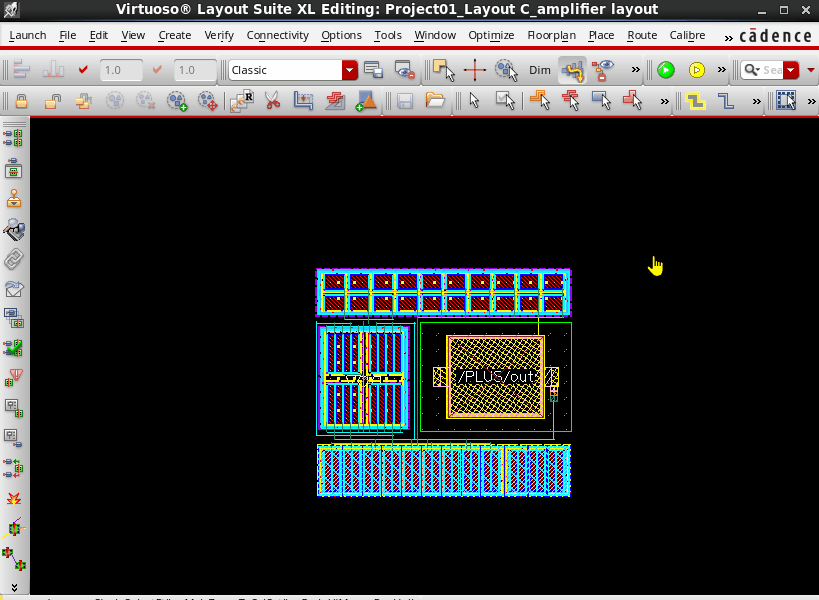
Task: Click the red crosshair tool icon
Action: coord(474,70)
